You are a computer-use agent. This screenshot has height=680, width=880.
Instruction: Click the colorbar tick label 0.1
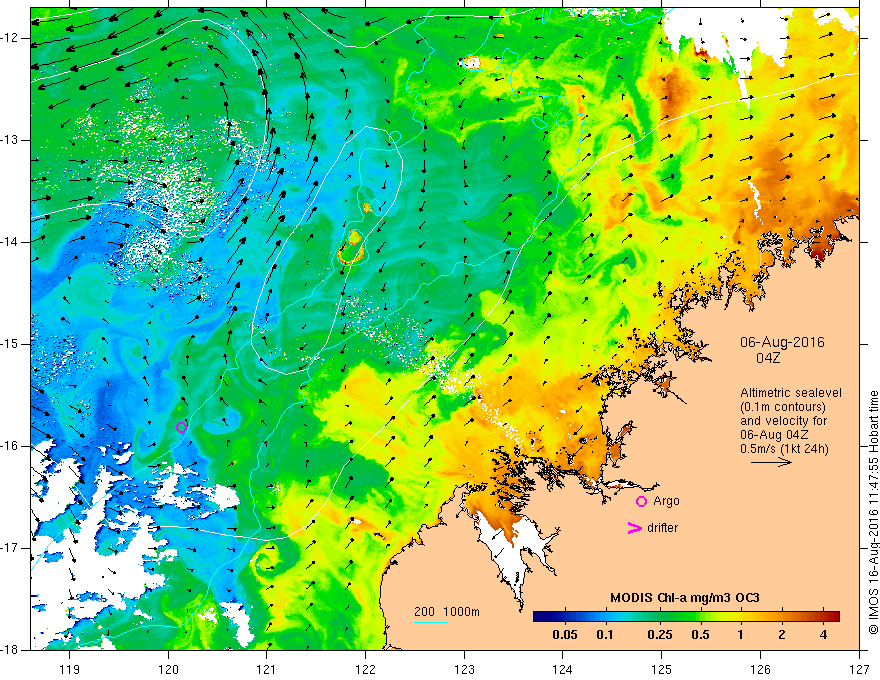click(604, 635)
